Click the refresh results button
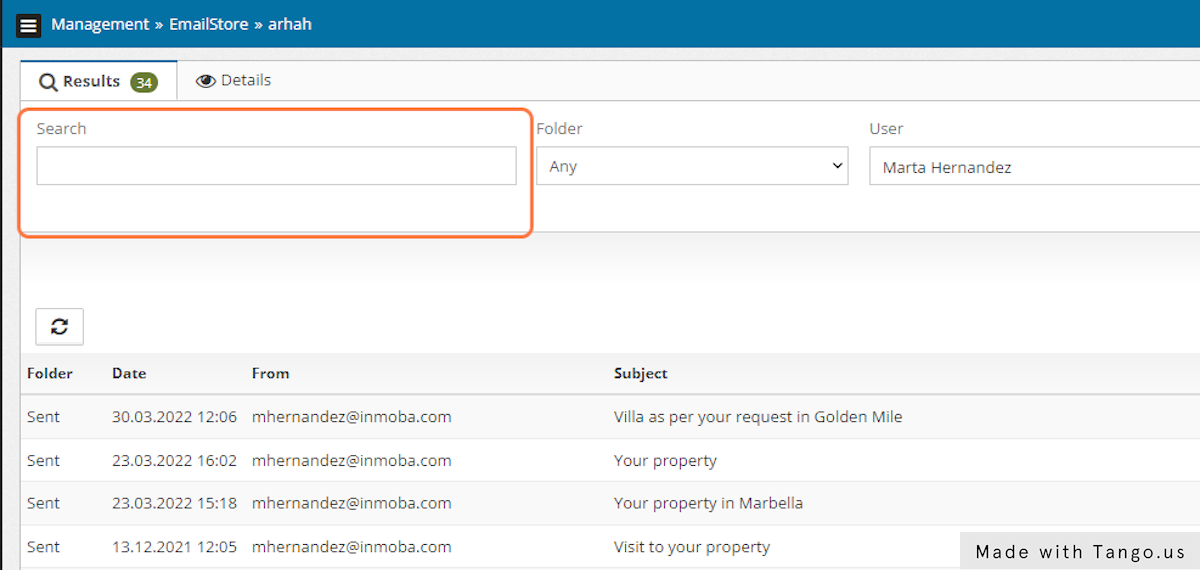 click(x=60, y=327)
